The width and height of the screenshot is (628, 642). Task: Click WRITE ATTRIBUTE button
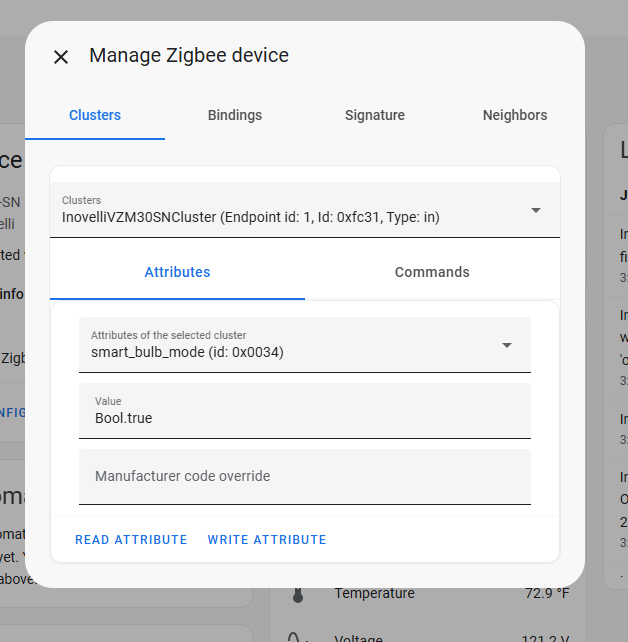(267, 539)
